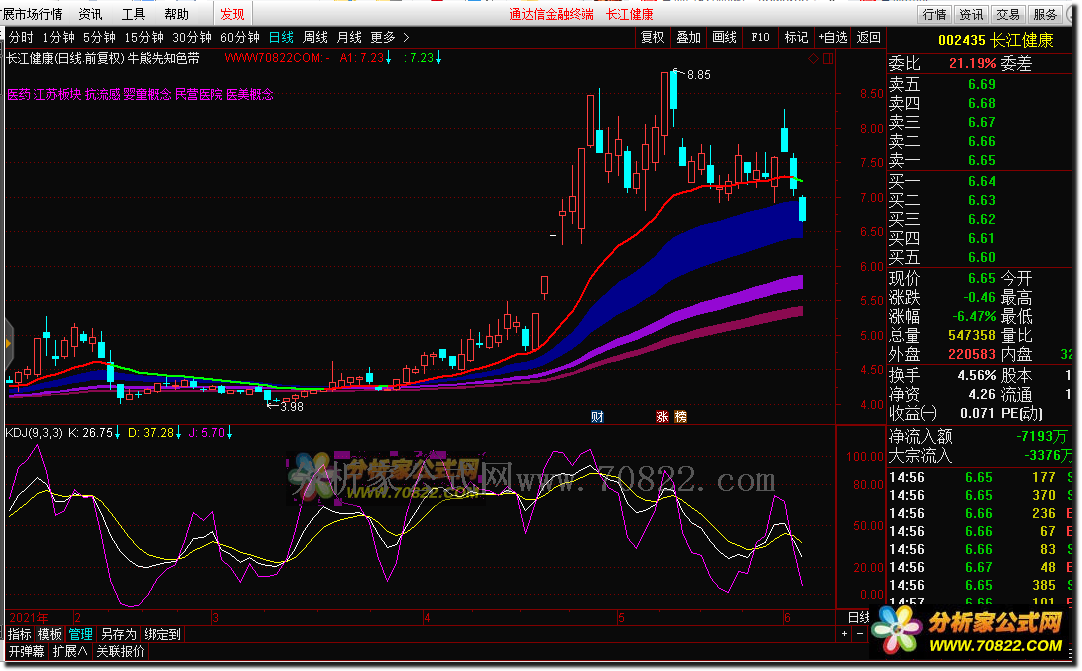The height and width of the screenshot is (671, 1082).
Task: Open the 工具 menu
Action: pos(133,14)
